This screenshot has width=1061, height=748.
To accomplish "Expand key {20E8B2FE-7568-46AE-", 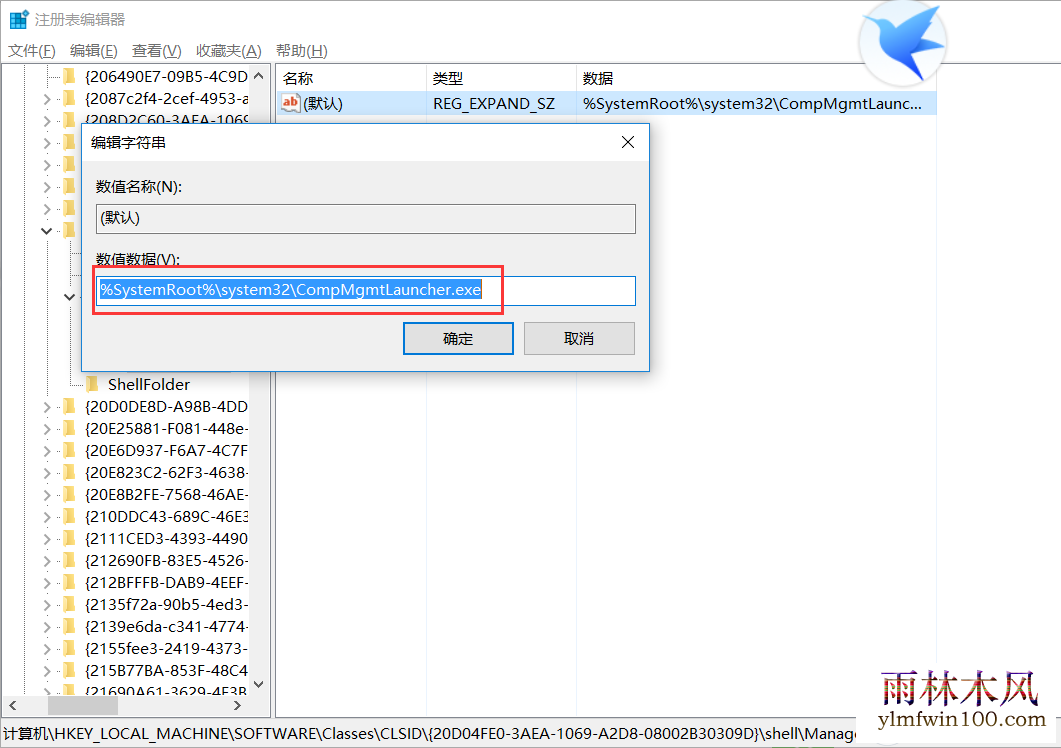I will [x=47, y=495].
